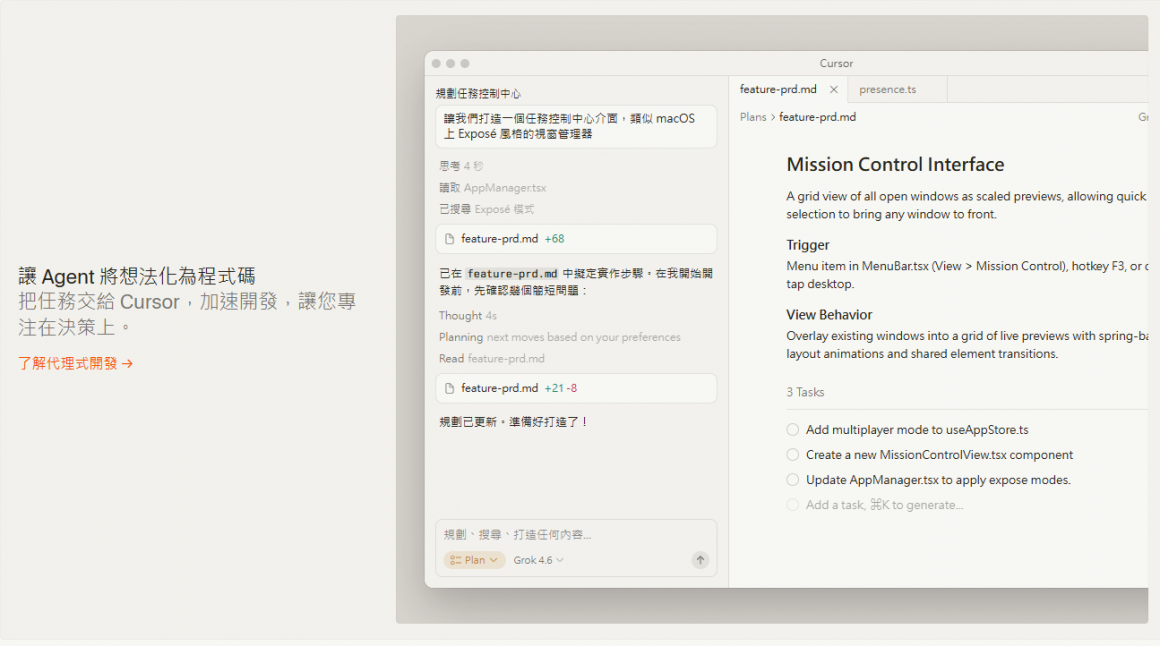1160x646 pixels.
Task: Click the Plans breadcrumb
Action: 752,117
